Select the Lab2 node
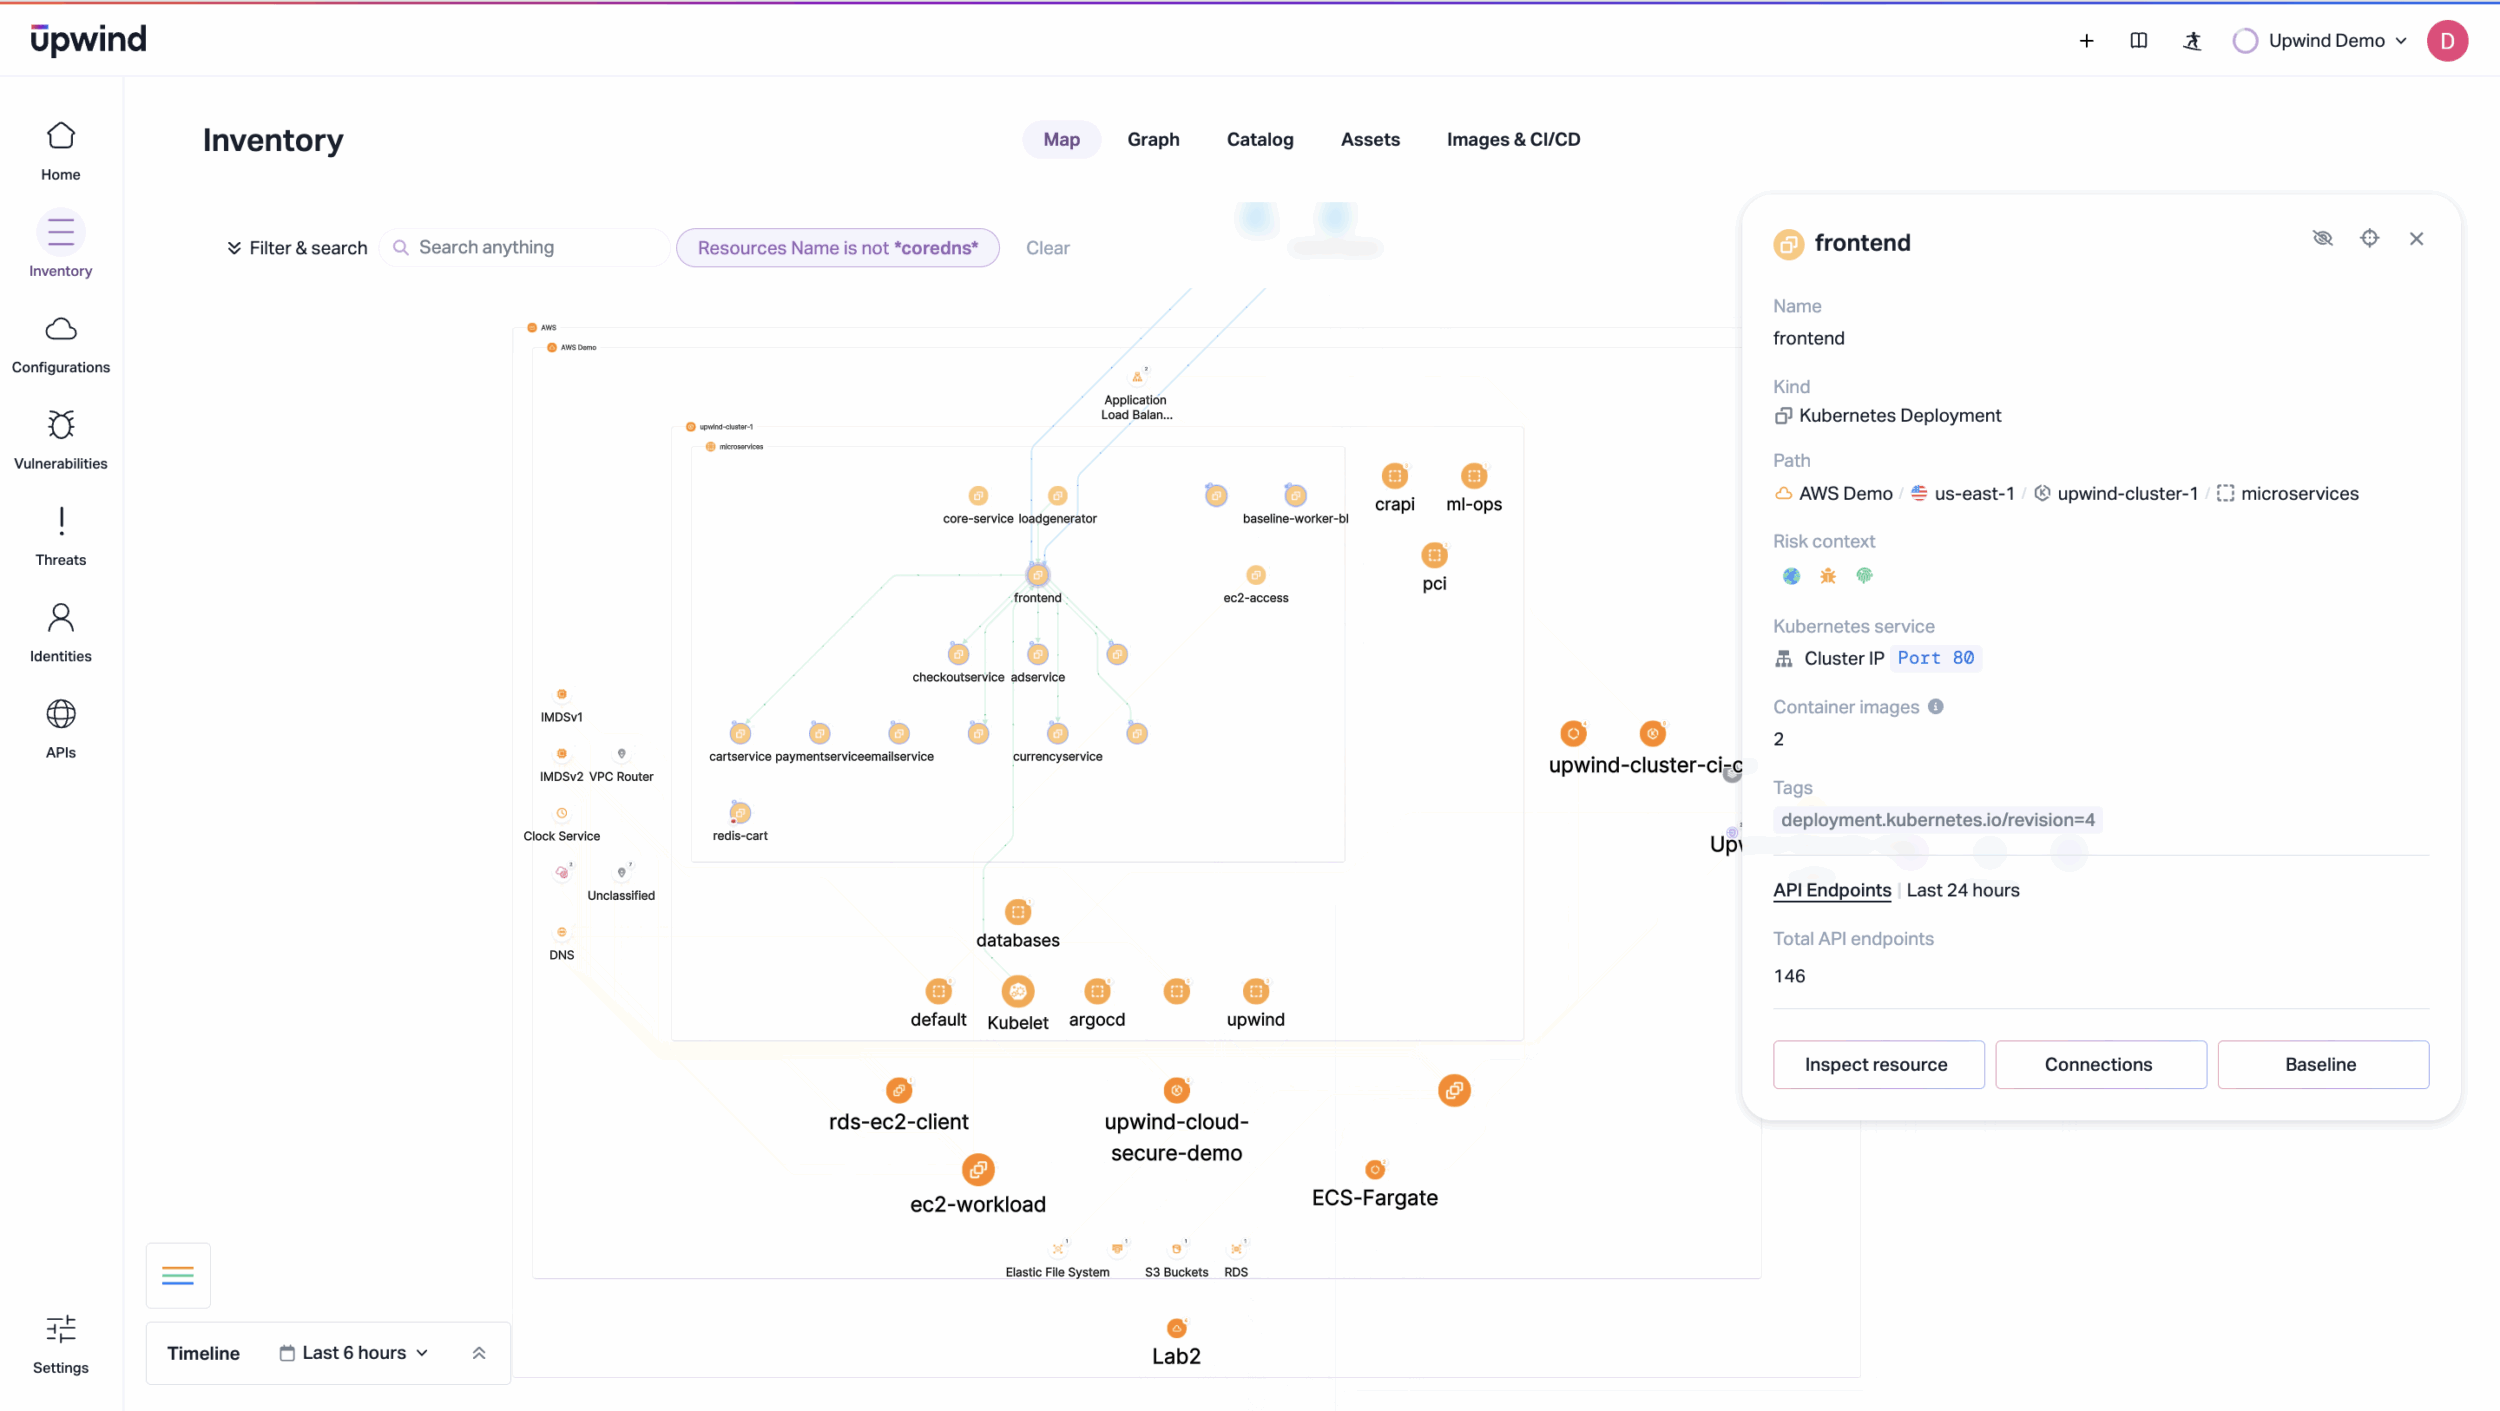The width and height of the screenshot is (2500, 1411). (1176, 1328)
